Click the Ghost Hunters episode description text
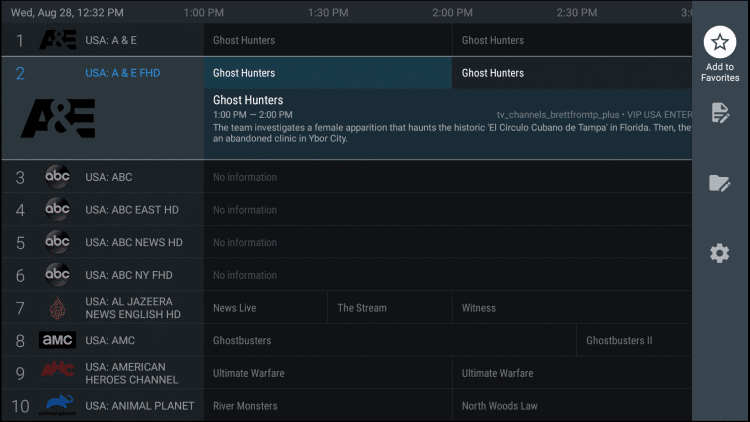Image resolution: width=750 pixels, height=422 pixels. point(452,133)
